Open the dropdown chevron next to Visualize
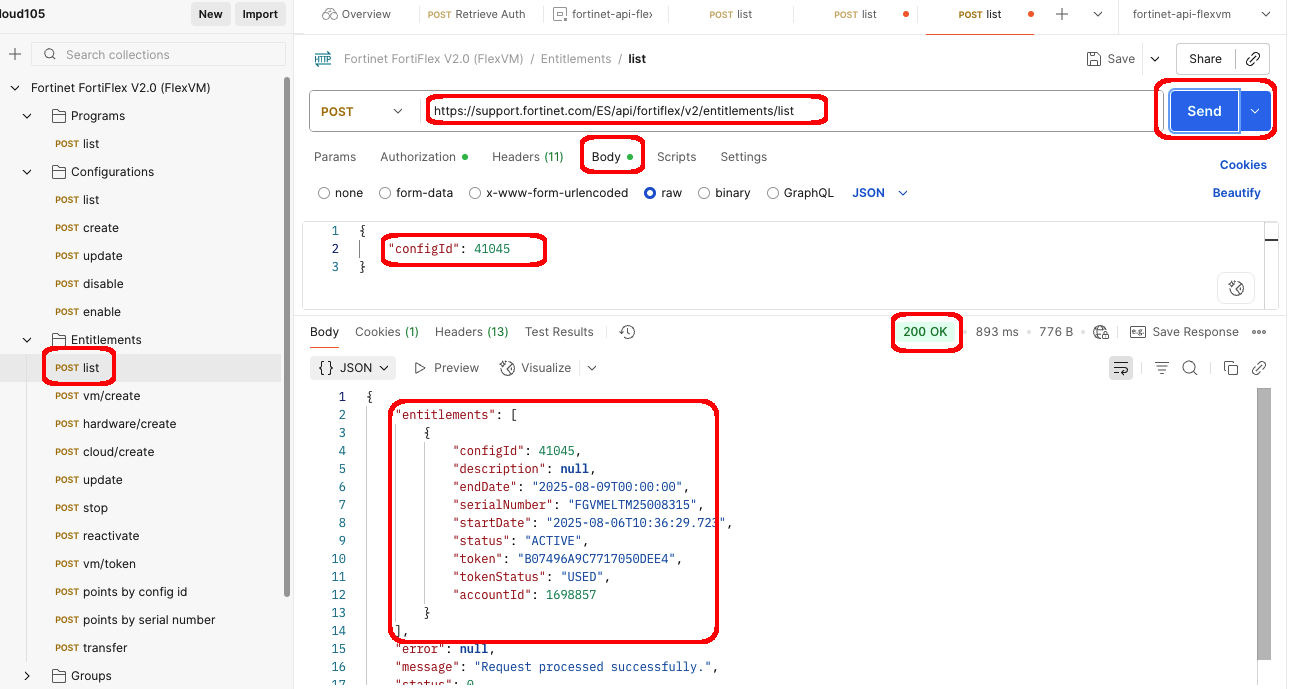This screenshot has width=1295, height=689. pos(592,368)
